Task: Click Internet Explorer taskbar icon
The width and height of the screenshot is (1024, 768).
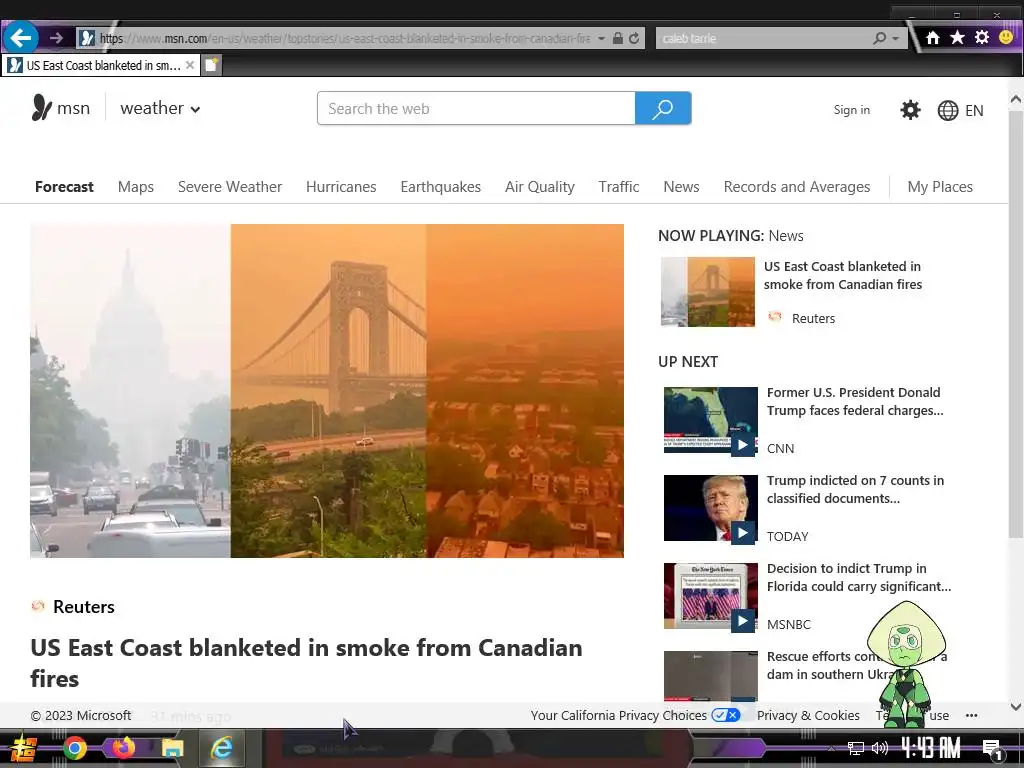Action: pos(221,748)
